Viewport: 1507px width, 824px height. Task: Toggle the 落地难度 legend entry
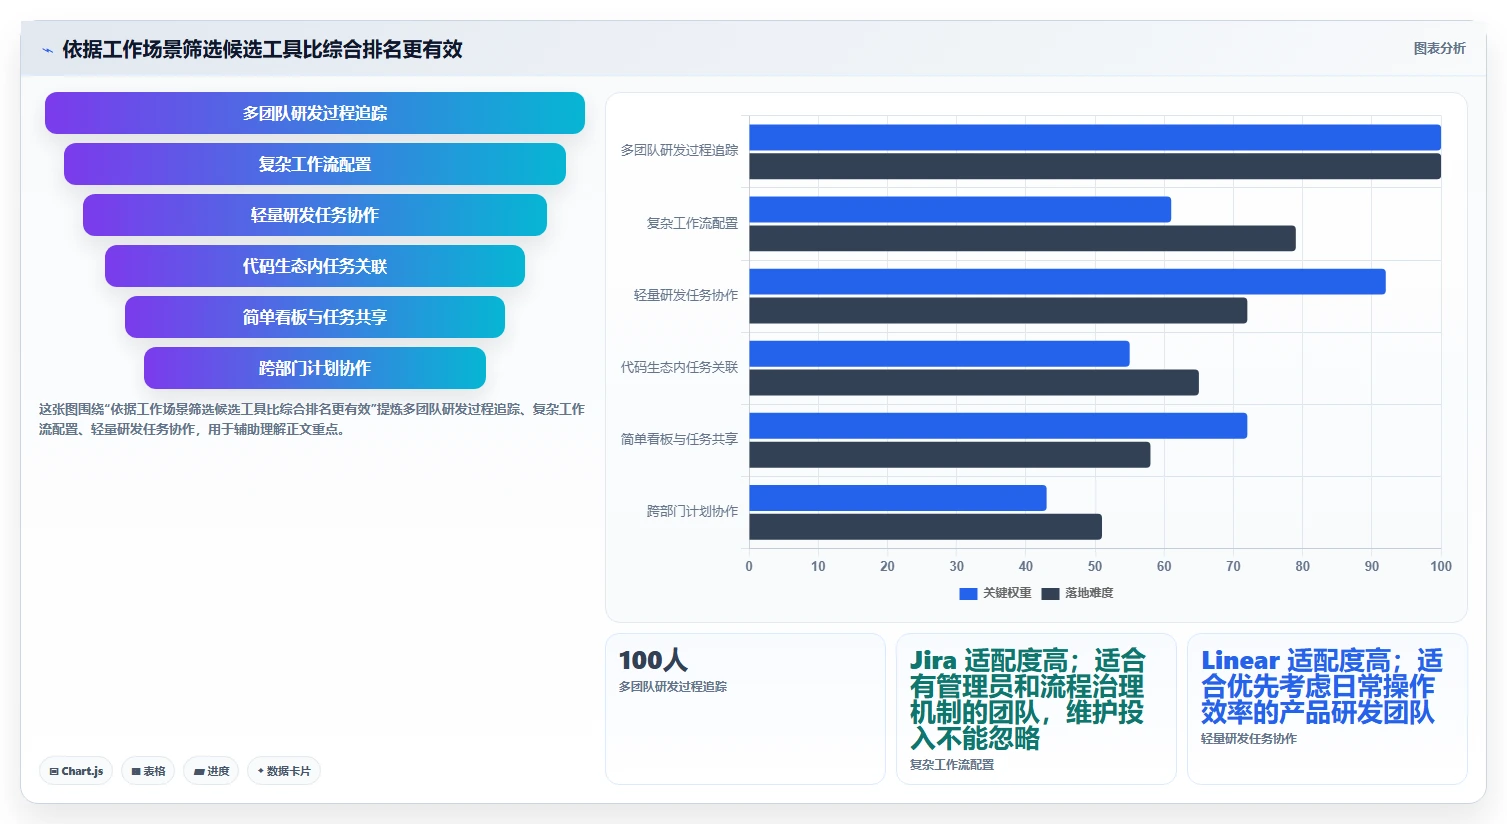coord(1077,593)
